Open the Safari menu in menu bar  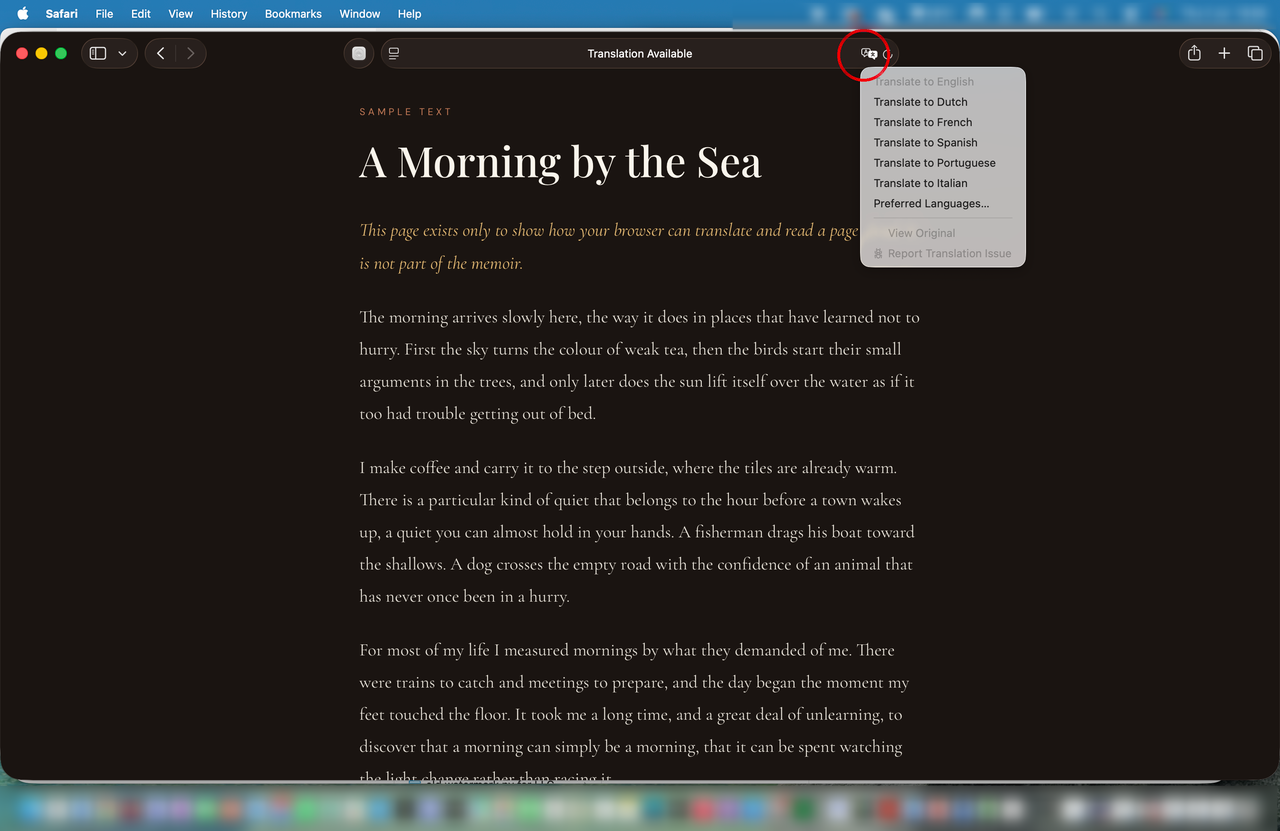click(x=62, y=14)
